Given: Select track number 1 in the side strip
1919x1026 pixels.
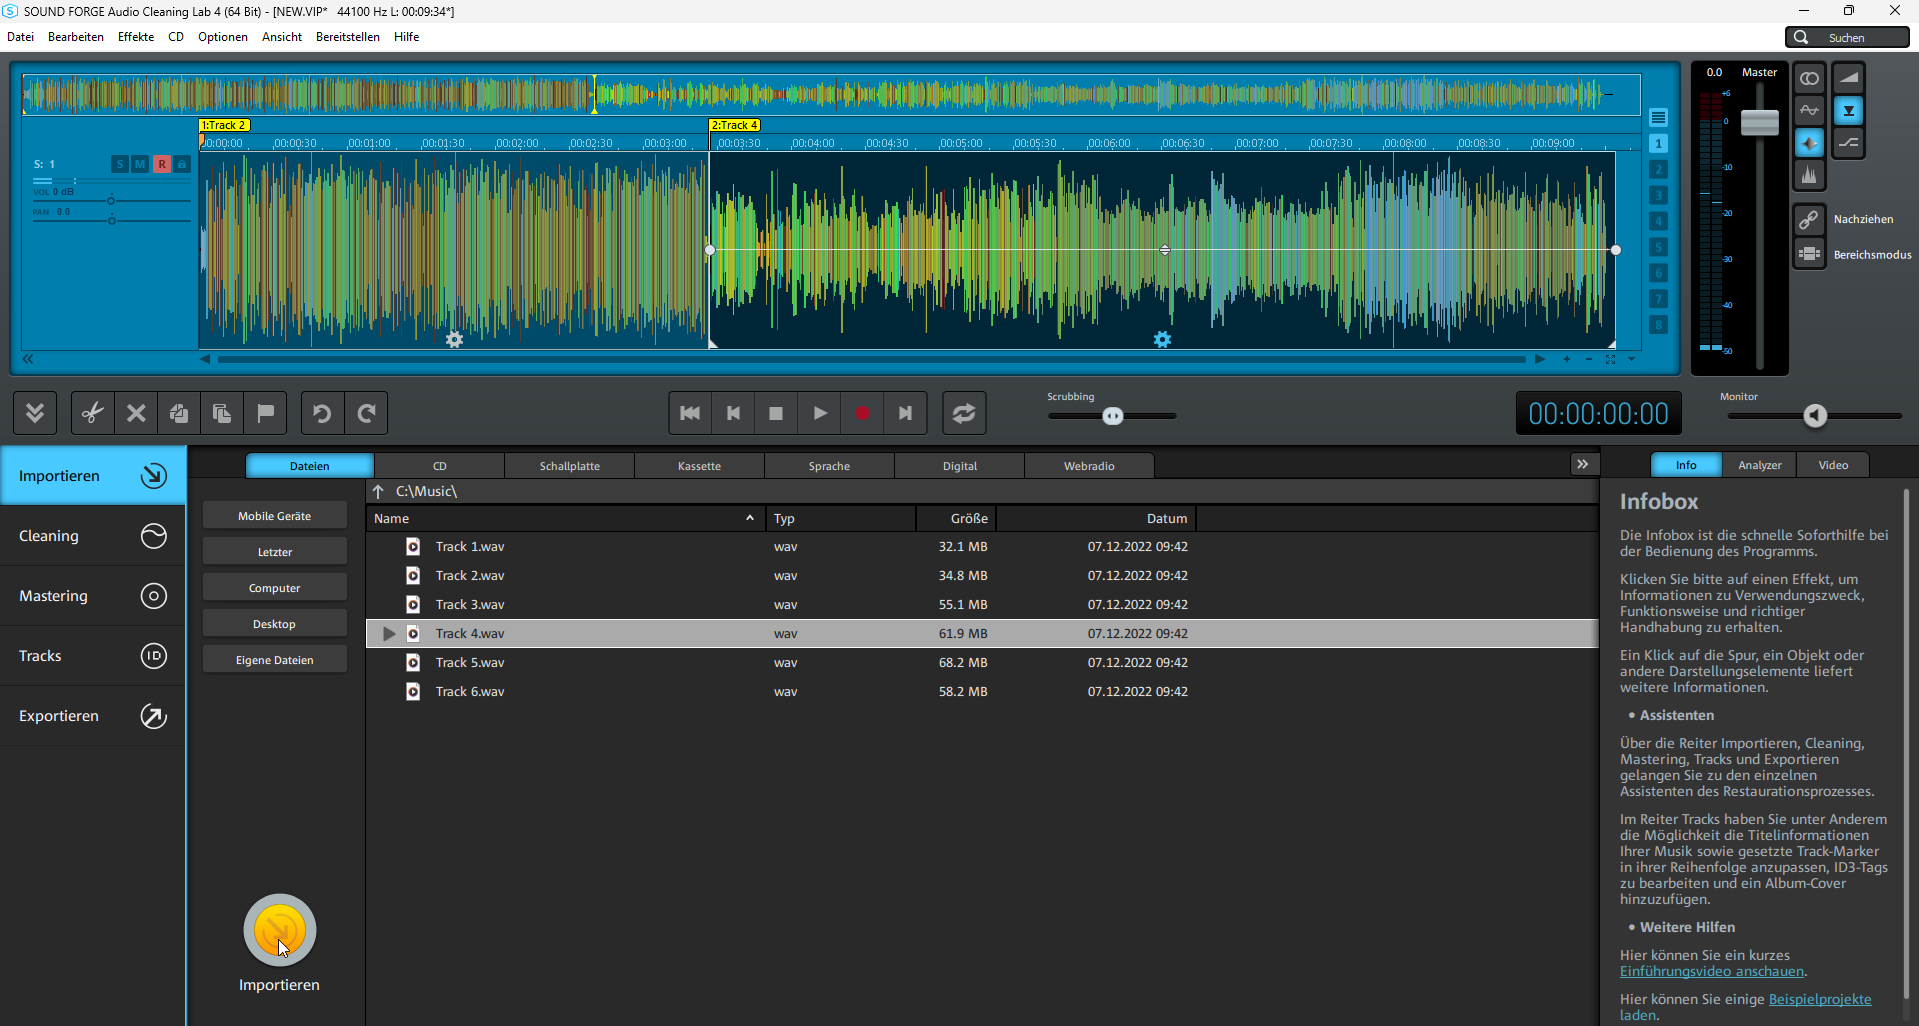Looking at the screenshot, I should click(1658, 143).
